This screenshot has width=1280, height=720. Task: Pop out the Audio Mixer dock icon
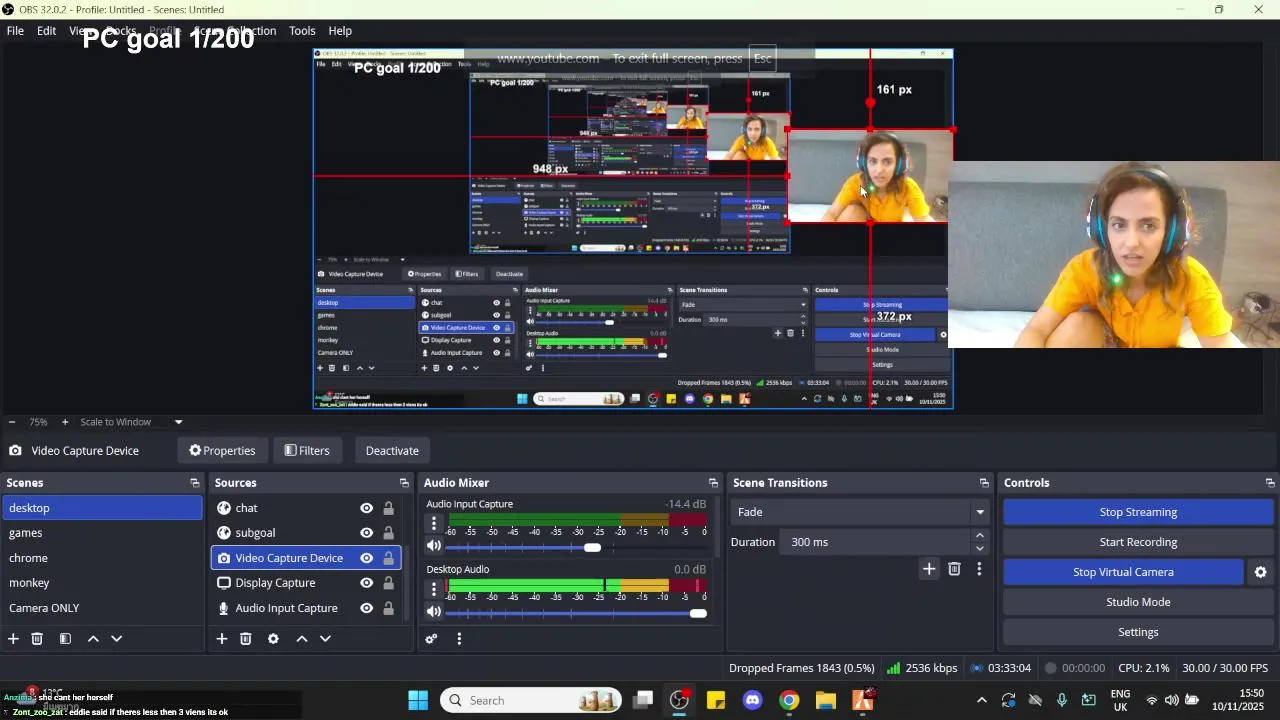(713, 483)
